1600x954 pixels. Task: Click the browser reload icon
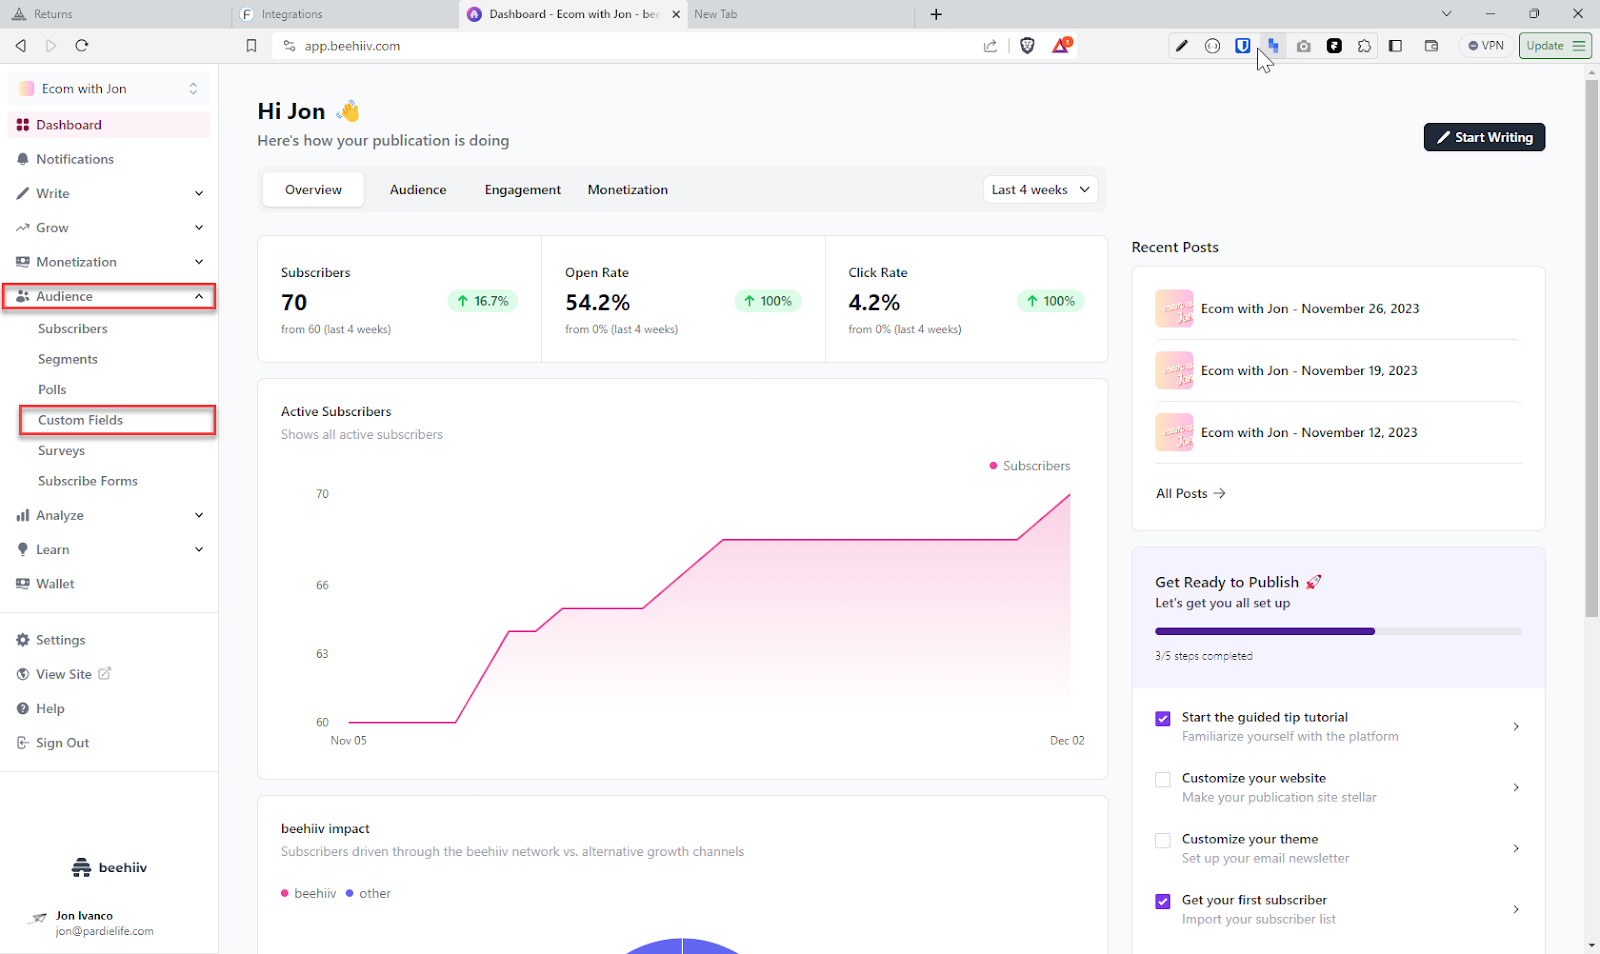82,45
